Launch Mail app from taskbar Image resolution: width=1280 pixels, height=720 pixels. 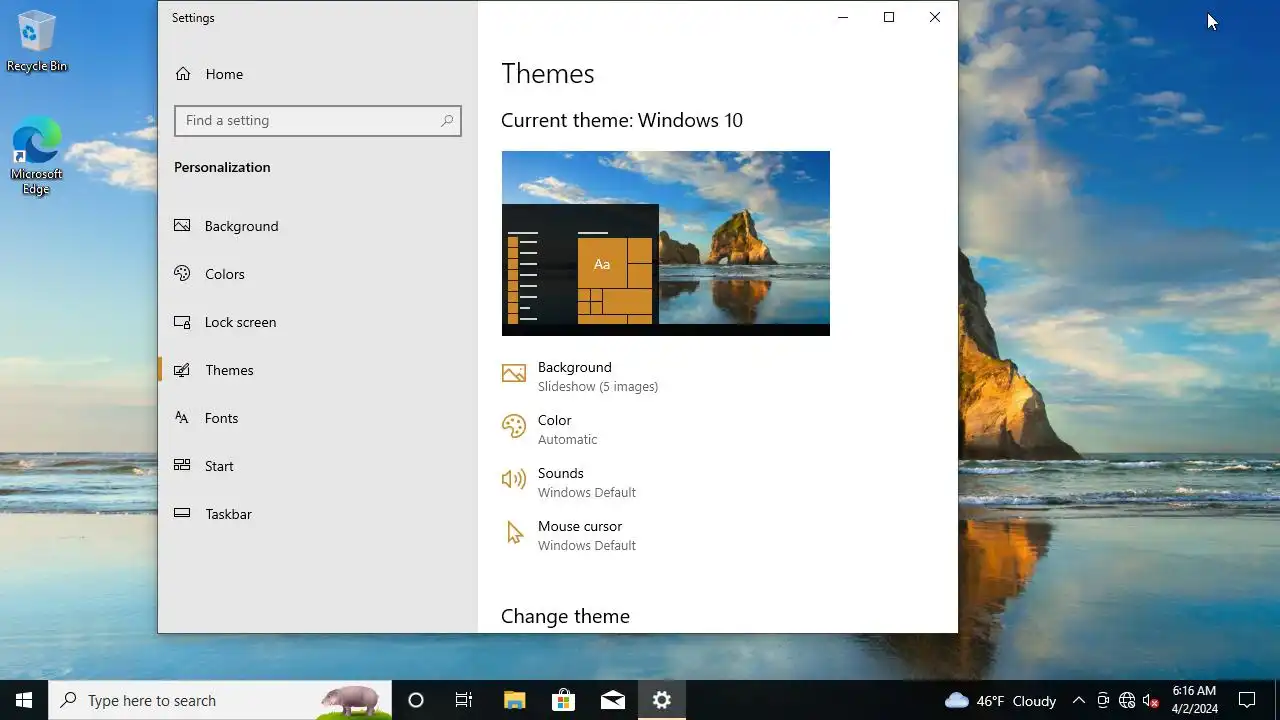click(613, 700)
